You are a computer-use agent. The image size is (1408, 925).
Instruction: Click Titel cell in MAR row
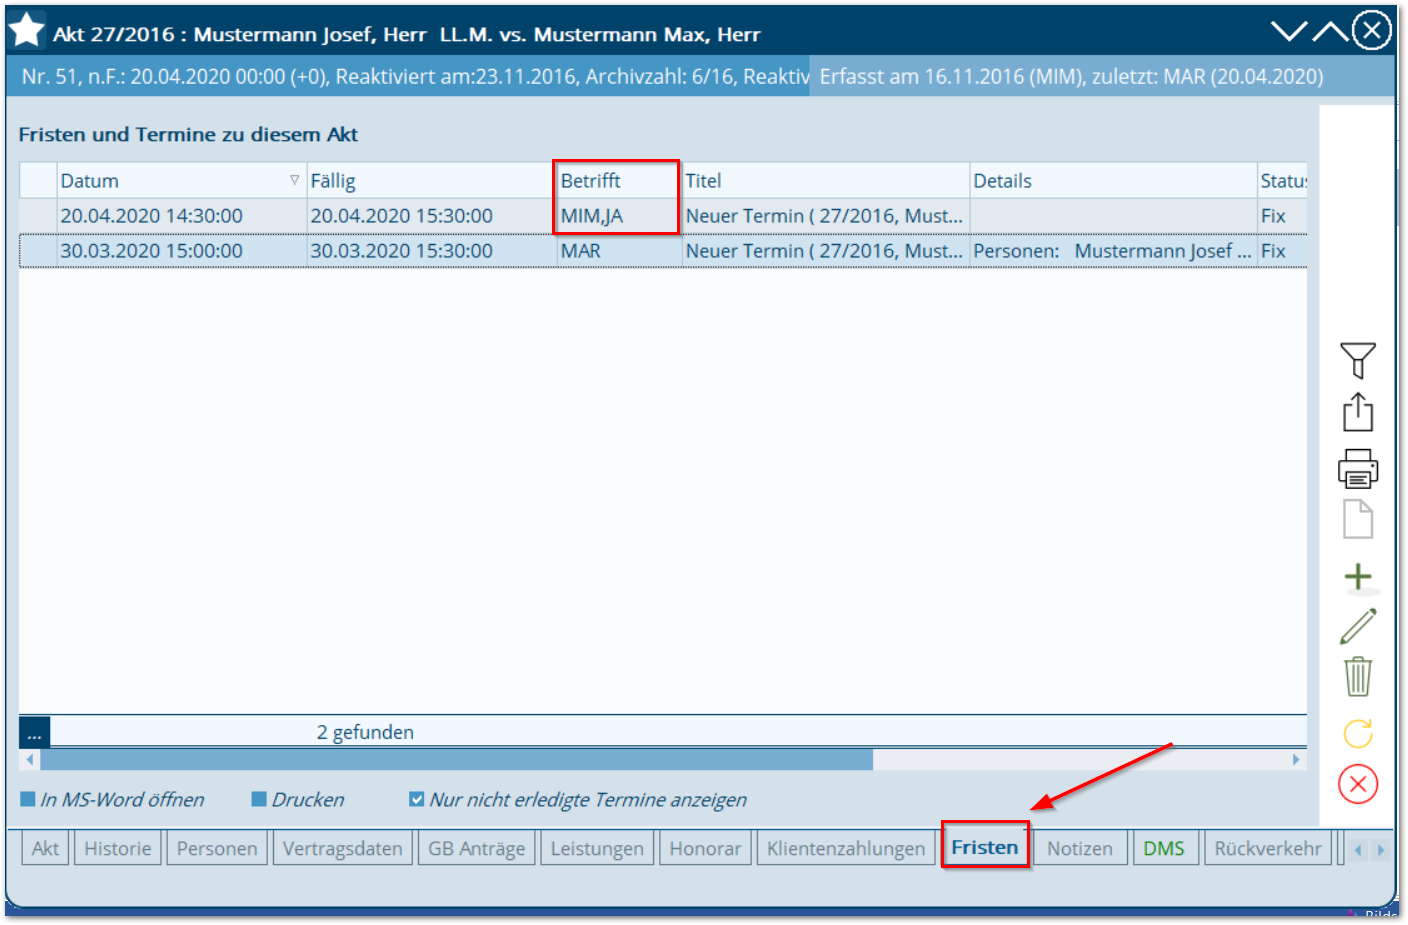coord(825,250)
